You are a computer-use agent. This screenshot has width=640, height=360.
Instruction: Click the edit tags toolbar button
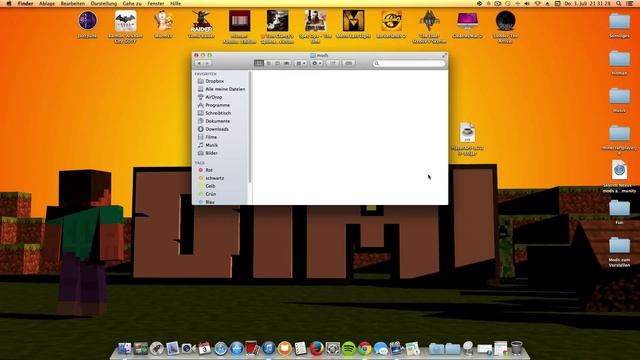(x=349, y=63)
